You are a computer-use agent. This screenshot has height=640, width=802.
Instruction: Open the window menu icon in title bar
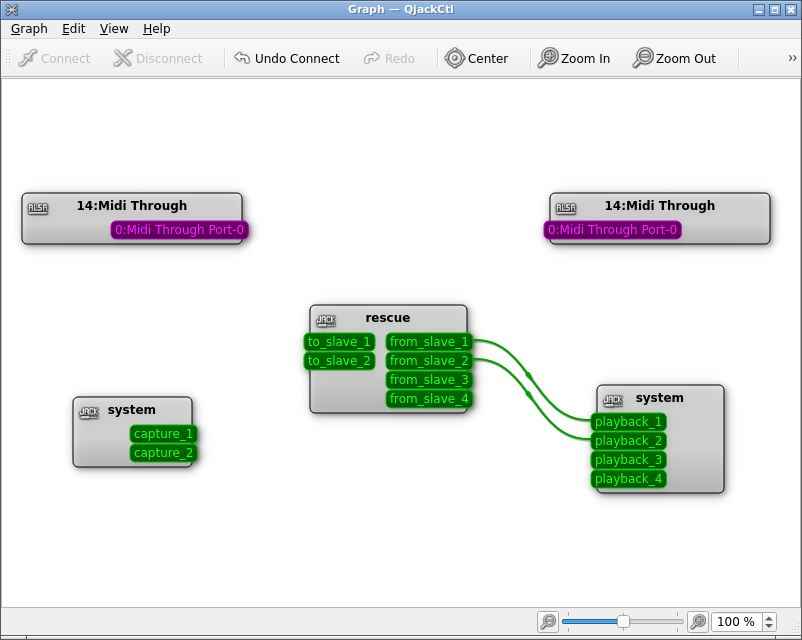[x=12, y=9]
